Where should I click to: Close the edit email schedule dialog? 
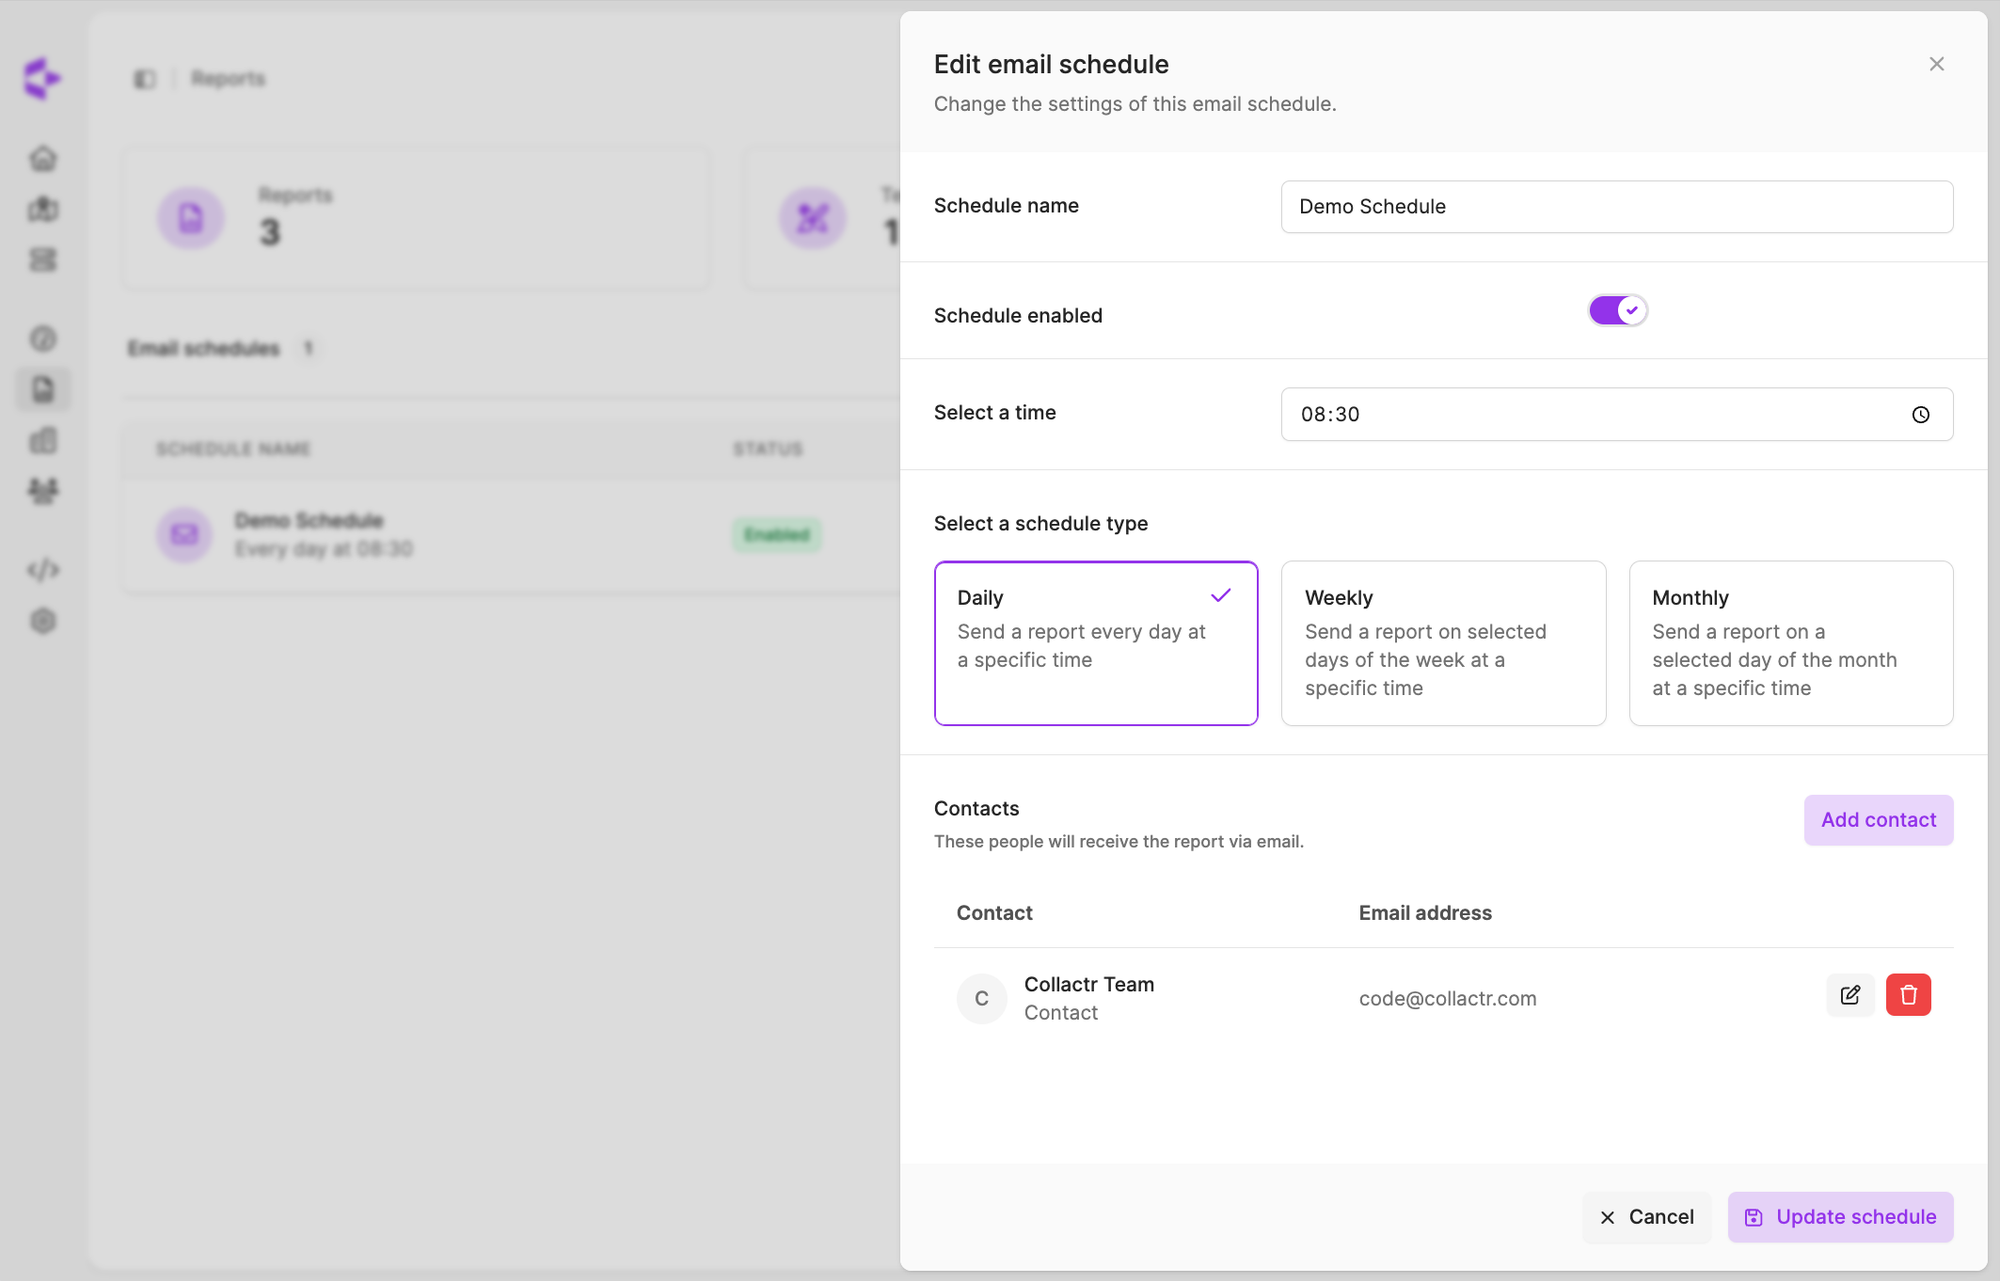pyautogui.click(x=1936, y=64)
